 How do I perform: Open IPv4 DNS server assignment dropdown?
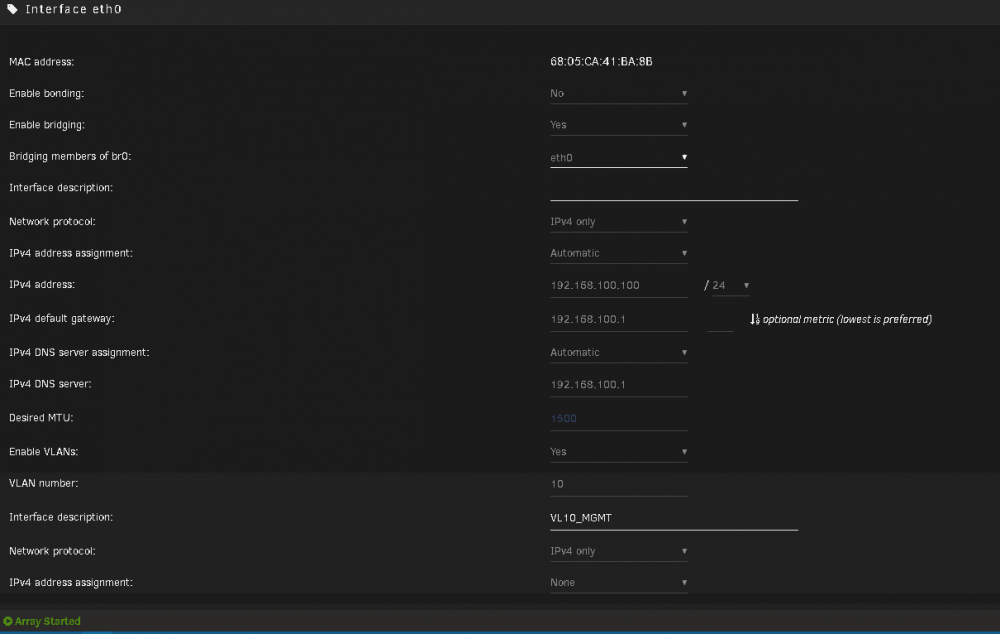[618, 352]
